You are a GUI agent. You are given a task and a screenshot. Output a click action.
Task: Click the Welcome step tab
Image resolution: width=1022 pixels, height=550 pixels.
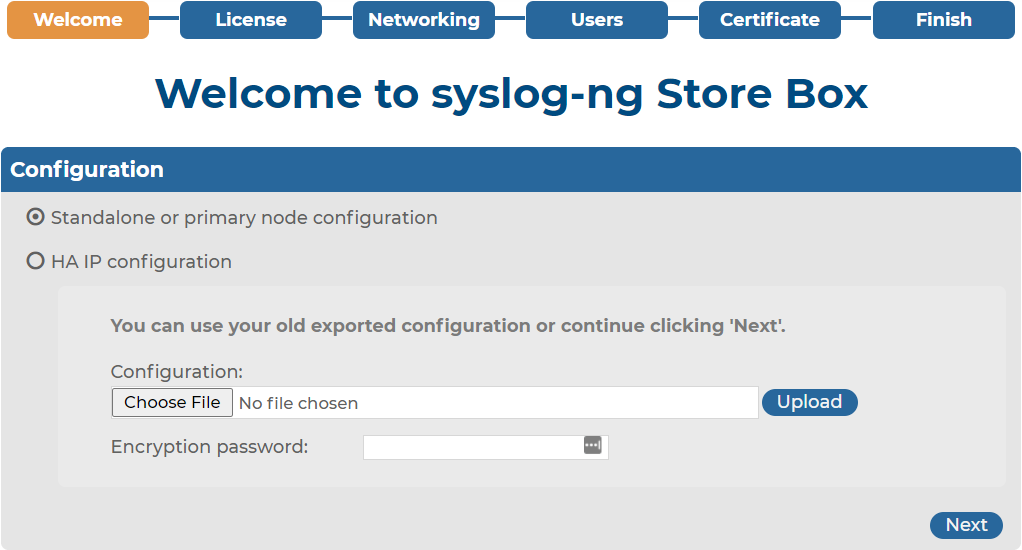tap(78, 20)
